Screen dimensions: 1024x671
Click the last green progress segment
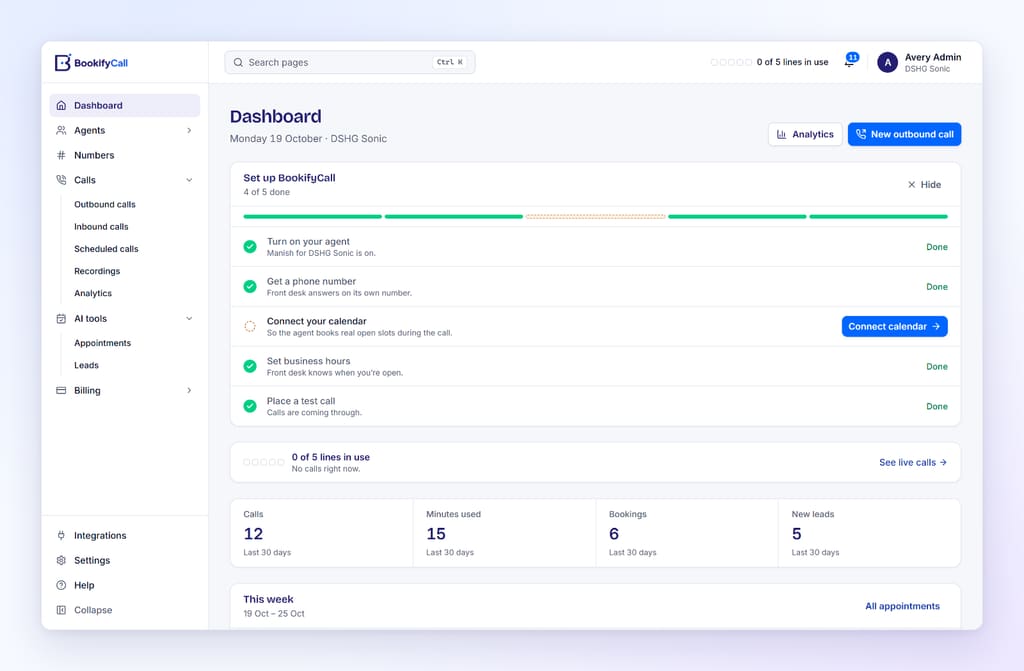pos(878,216)
